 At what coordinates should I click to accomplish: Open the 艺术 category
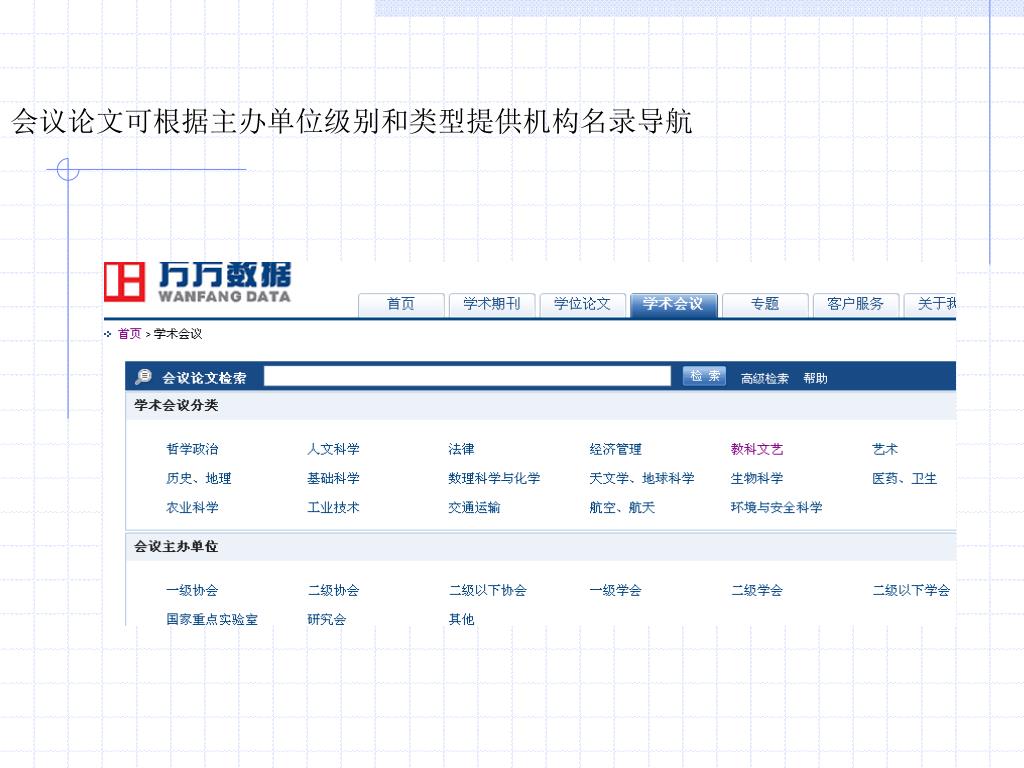coord(885,449)
